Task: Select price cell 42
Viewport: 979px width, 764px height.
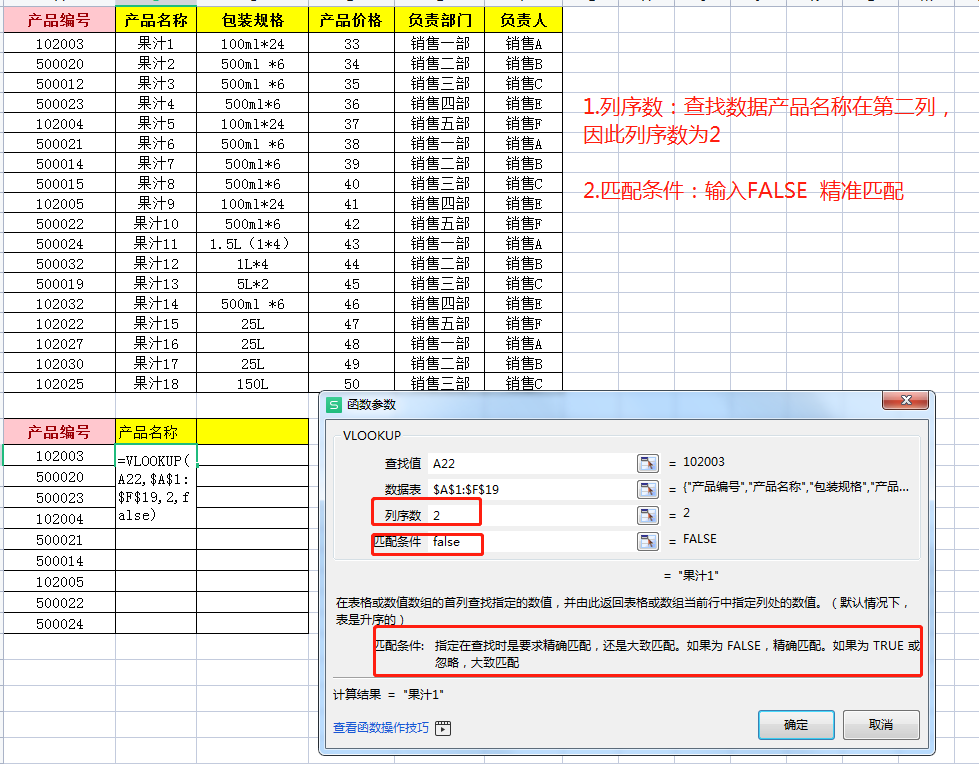Action: pyautogui.click(x=352, y=223)
